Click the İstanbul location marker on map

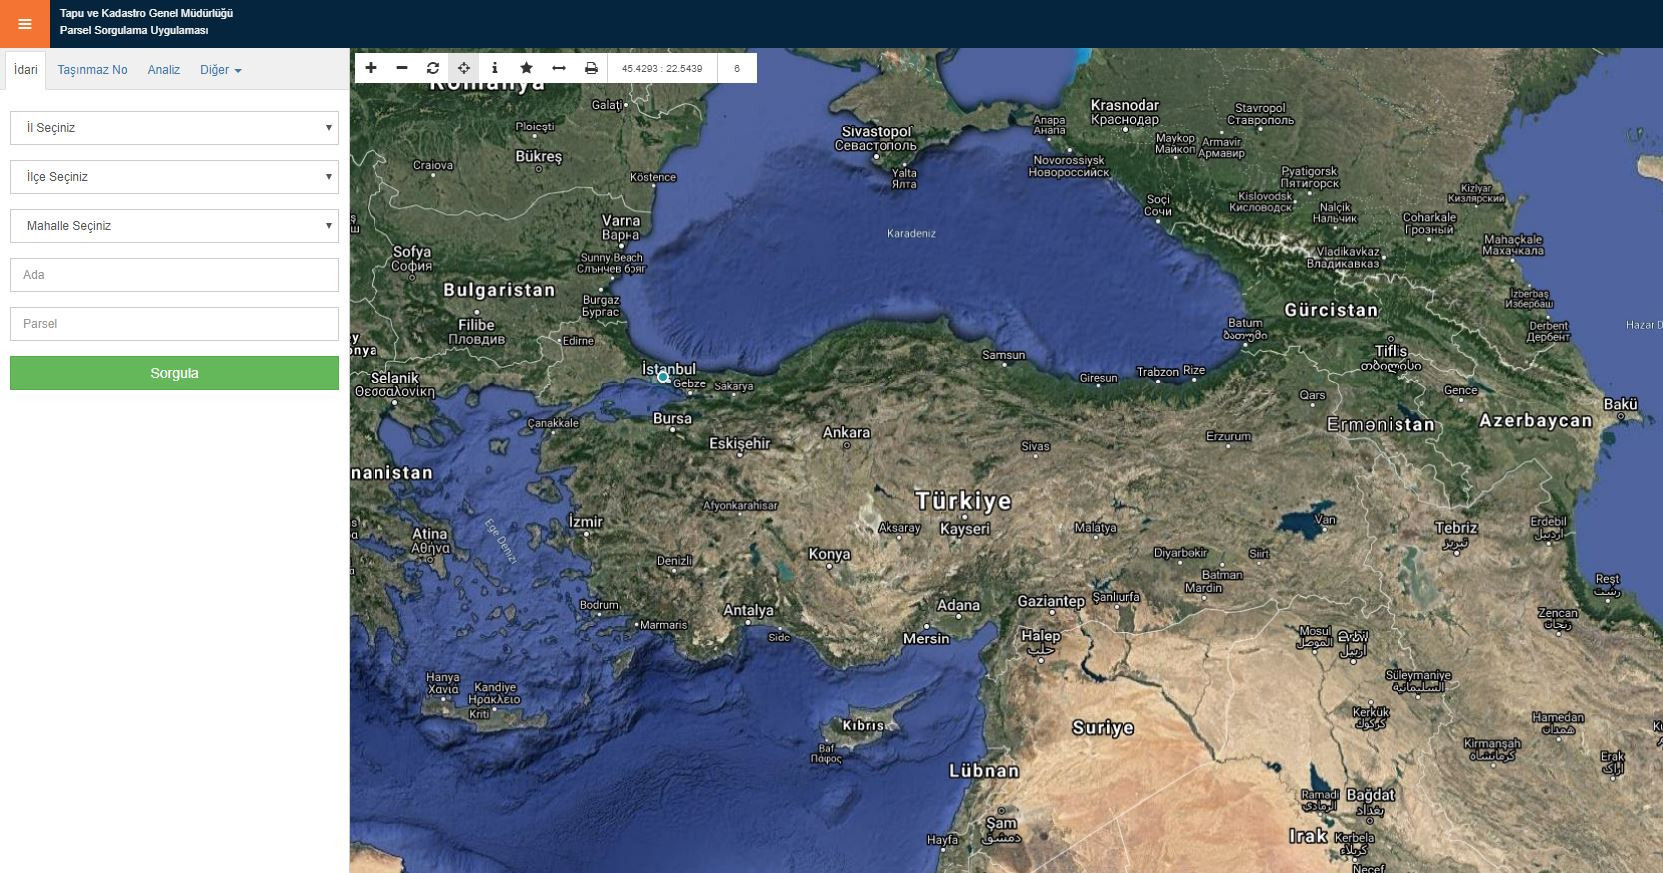tap(663, 377)
